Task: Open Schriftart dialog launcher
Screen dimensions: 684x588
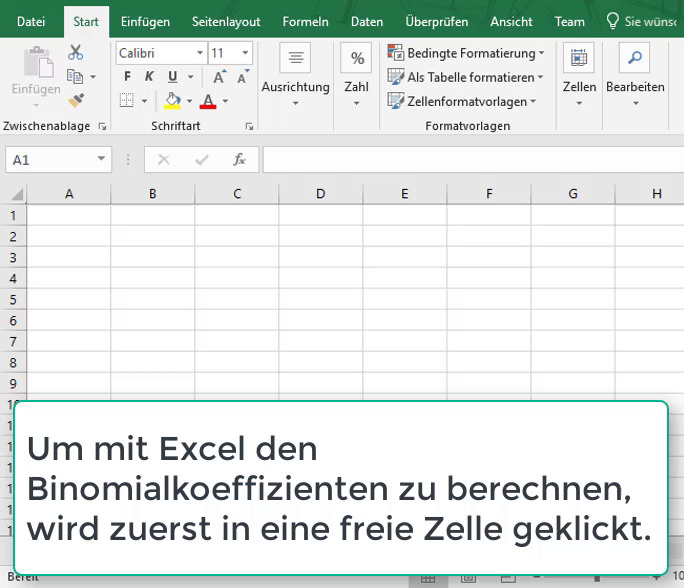Action: click(x=249, y=126)
